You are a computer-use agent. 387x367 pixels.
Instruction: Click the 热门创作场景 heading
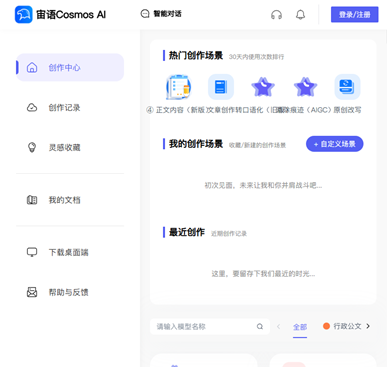(x=196, y=55)
